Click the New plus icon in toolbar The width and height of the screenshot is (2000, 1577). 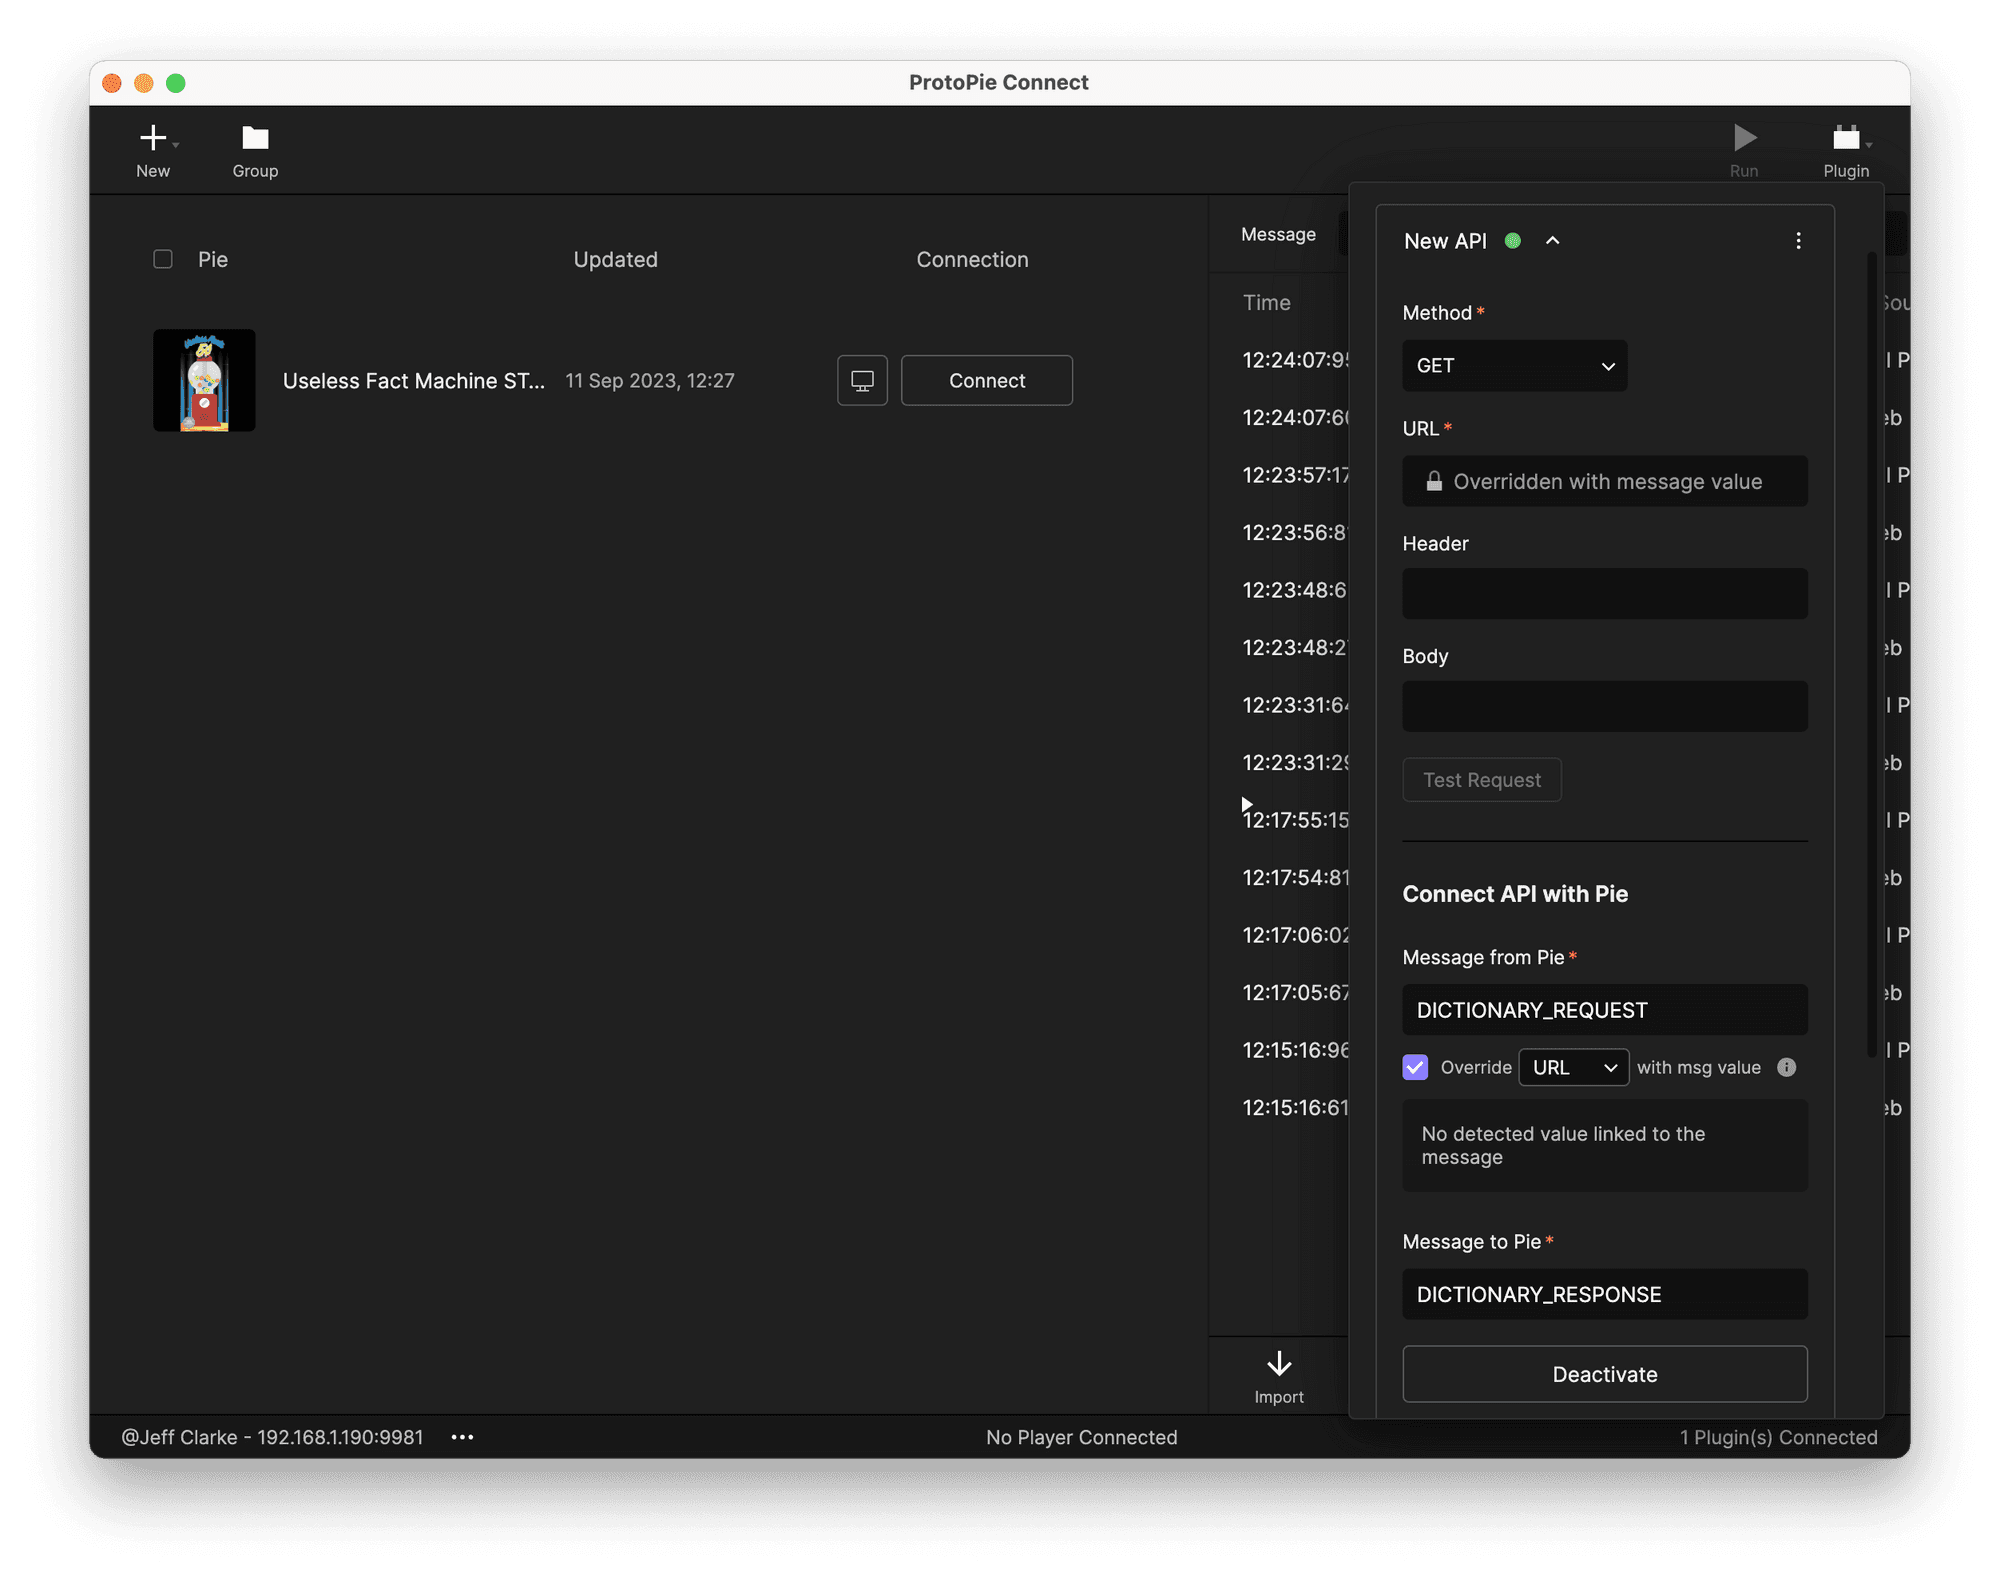153,138
